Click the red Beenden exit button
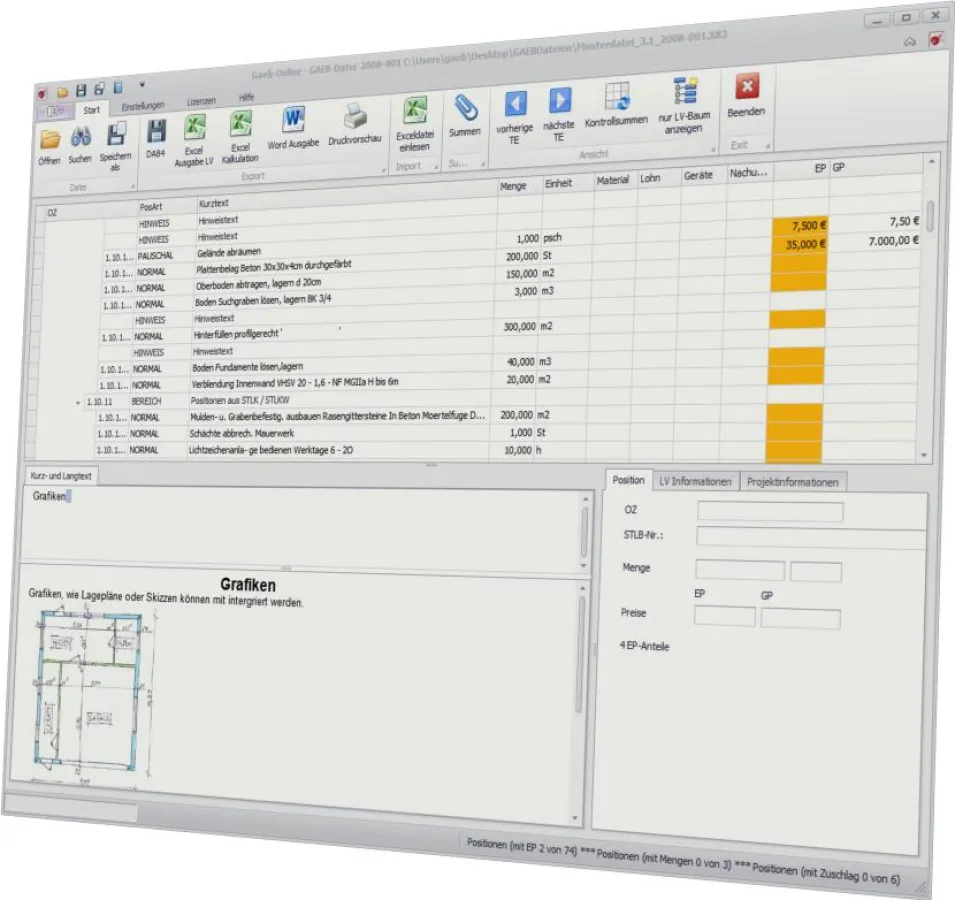The height and width of the screenshot is (900, 955). pos(747,86)
